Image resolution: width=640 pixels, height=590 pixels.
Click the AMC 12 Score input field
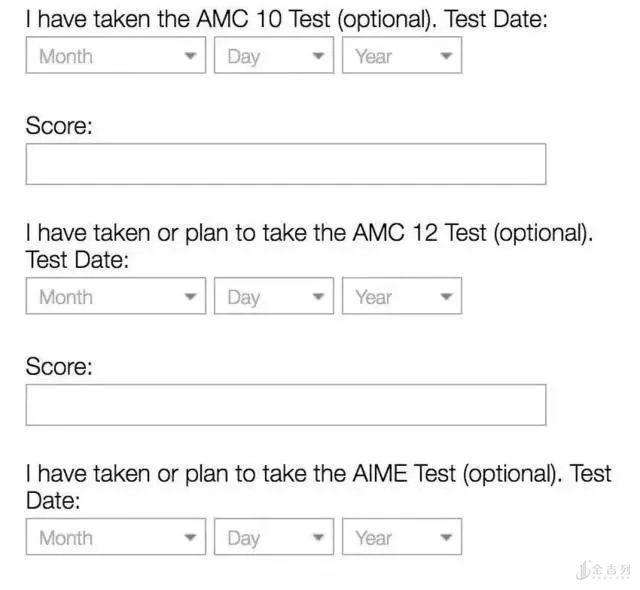(285, 405)
